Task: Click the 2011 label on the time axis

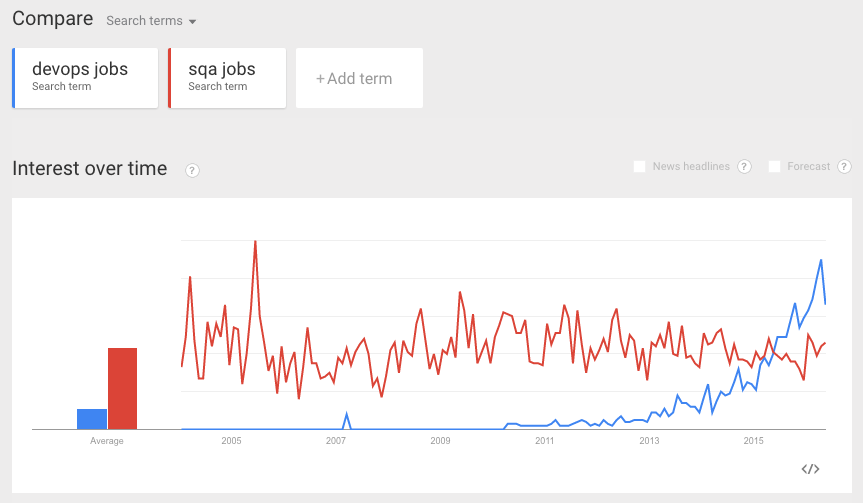Action: [x=545, y=441]
